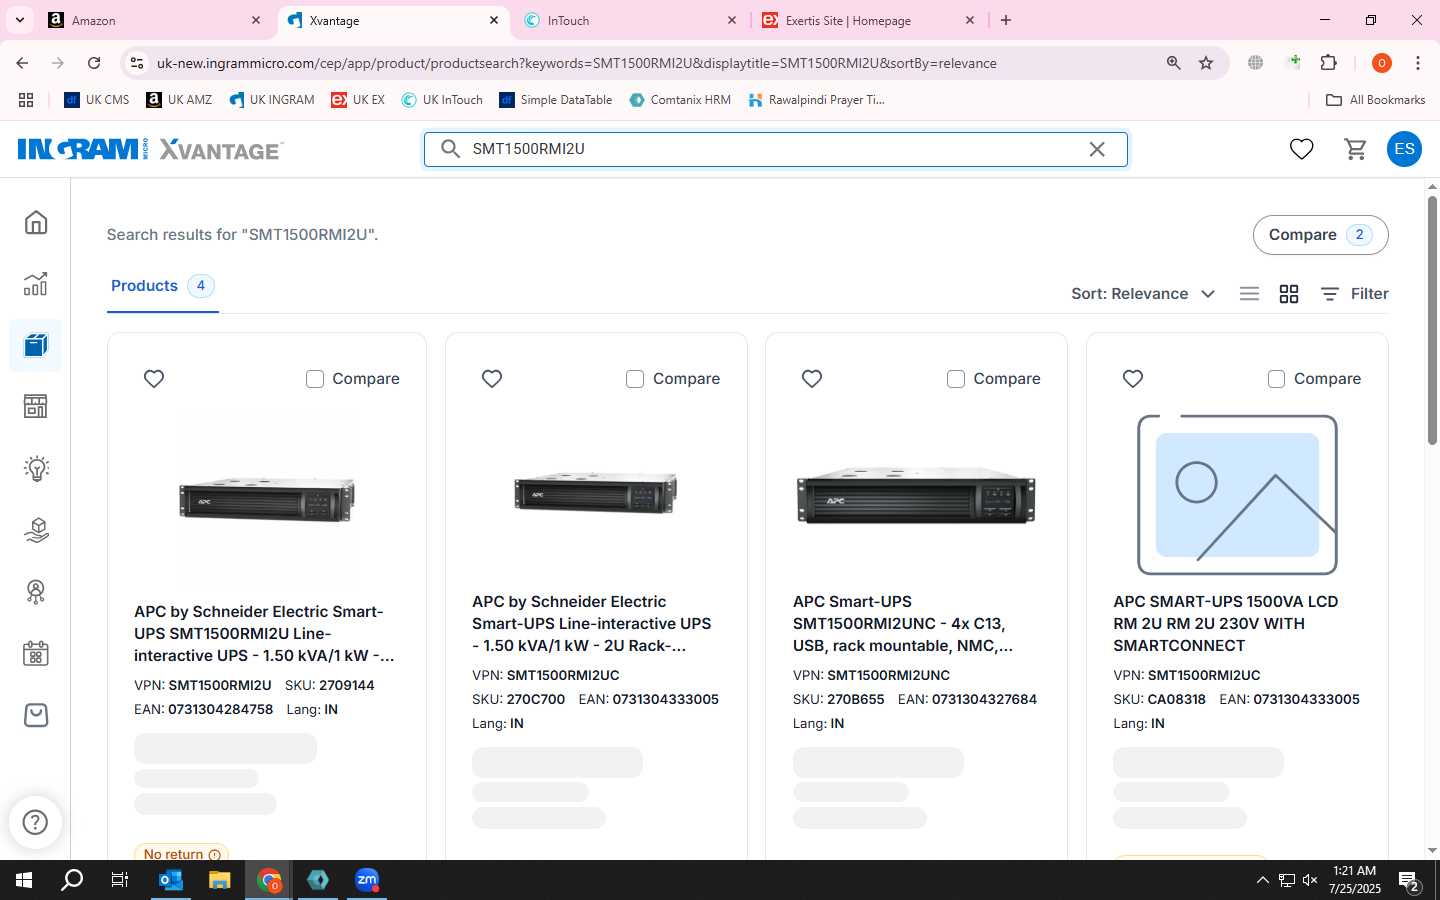Switch to grid view layout
This screenshot has width=1440, height=900.
1289,294
